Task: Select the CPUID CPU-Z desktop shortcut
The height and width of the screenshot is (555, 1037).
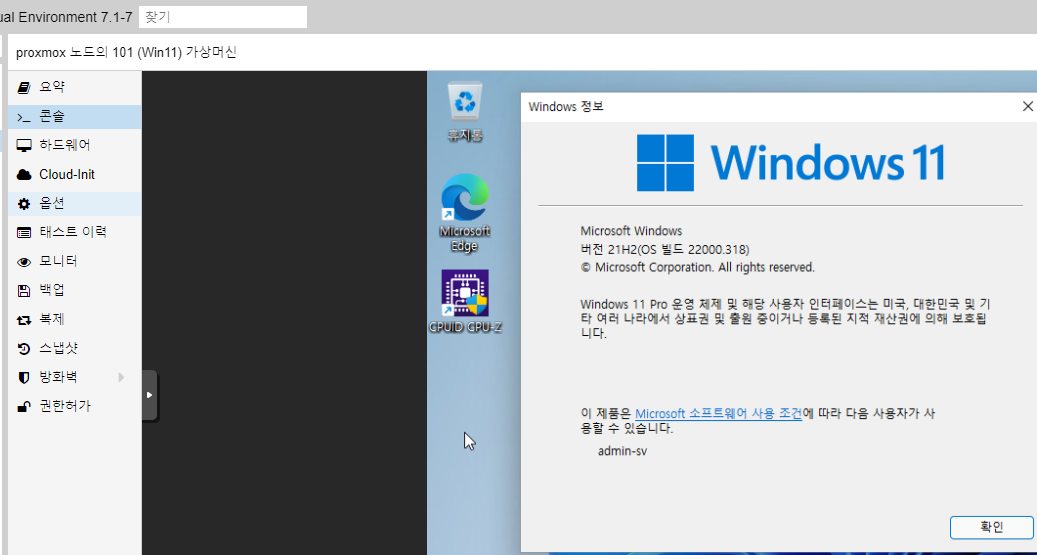Action: (x=465, y=302)
